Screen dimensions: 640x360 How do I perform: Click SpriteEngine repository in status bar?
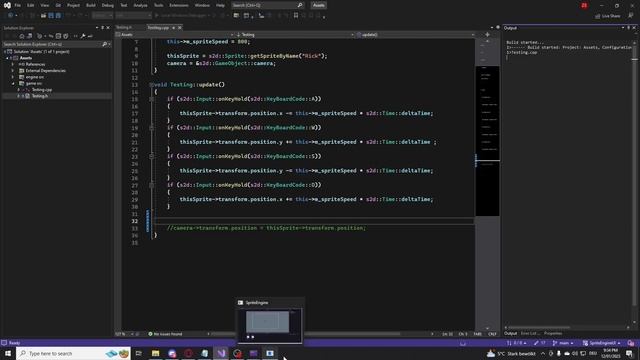pos(602,343)
